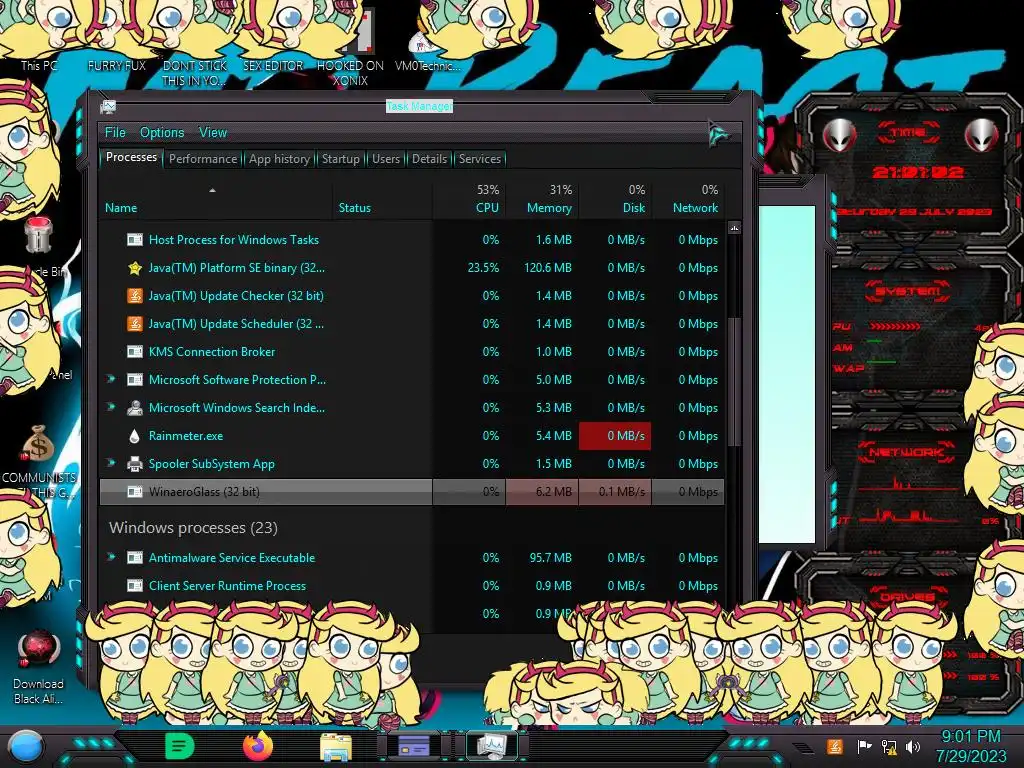Expand Antimalware Service Executable row
Screen dimensions: 1024x768
click(x=111, y=557)
